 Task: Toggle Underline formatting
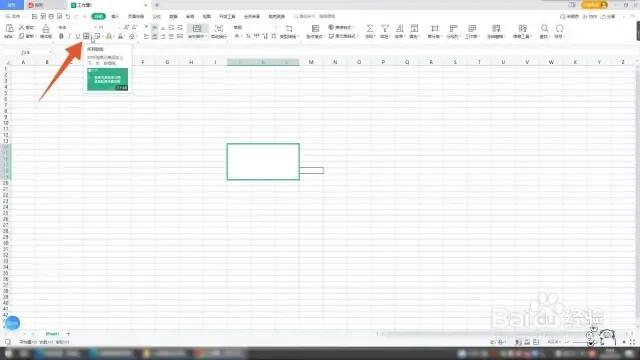pyautogui.click(x=78, y=36)
